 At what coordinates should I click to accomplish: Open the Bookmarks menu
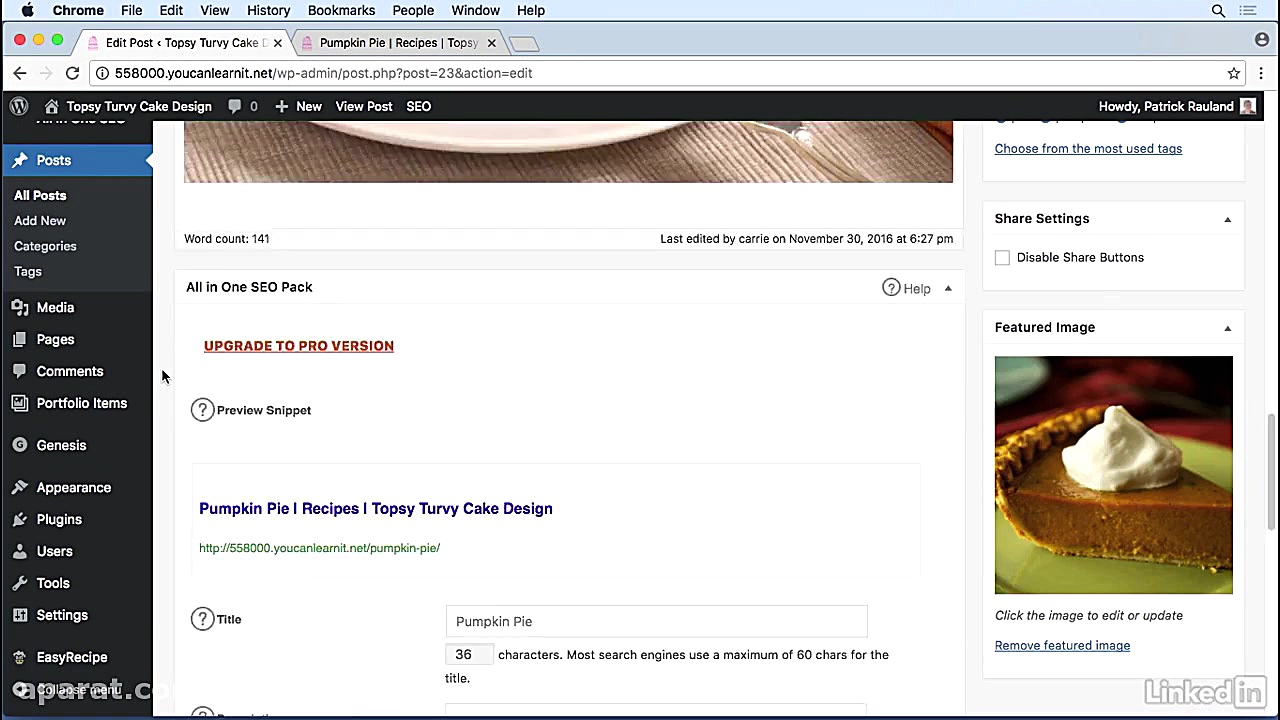click(341, 11)
